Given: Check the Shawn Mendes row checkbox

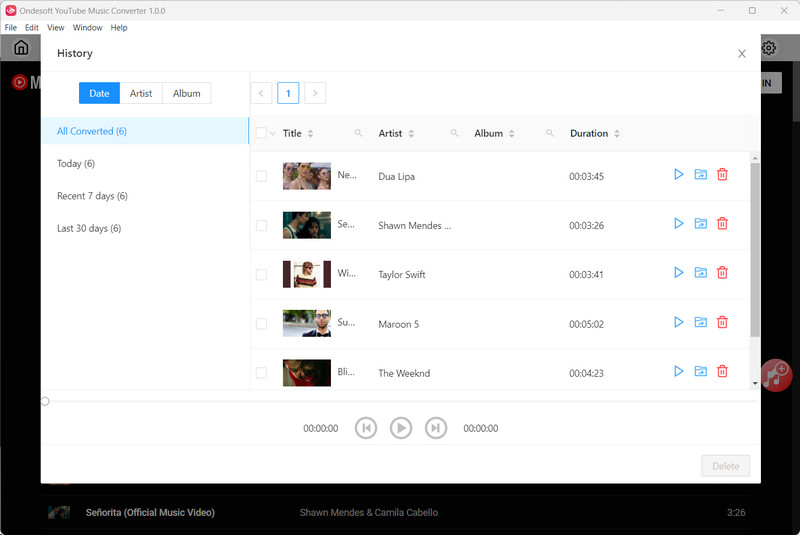Looking at the screenshot, I should pos(261,225).
